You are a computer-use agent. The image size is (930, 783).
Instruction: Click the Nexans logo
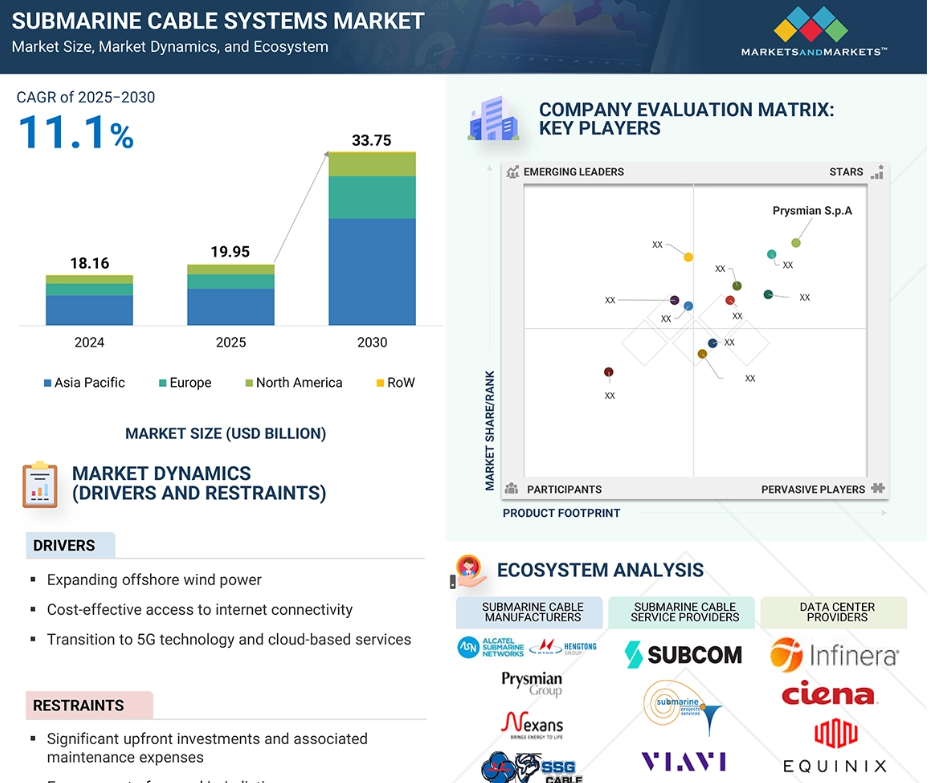tap(532, 725)
